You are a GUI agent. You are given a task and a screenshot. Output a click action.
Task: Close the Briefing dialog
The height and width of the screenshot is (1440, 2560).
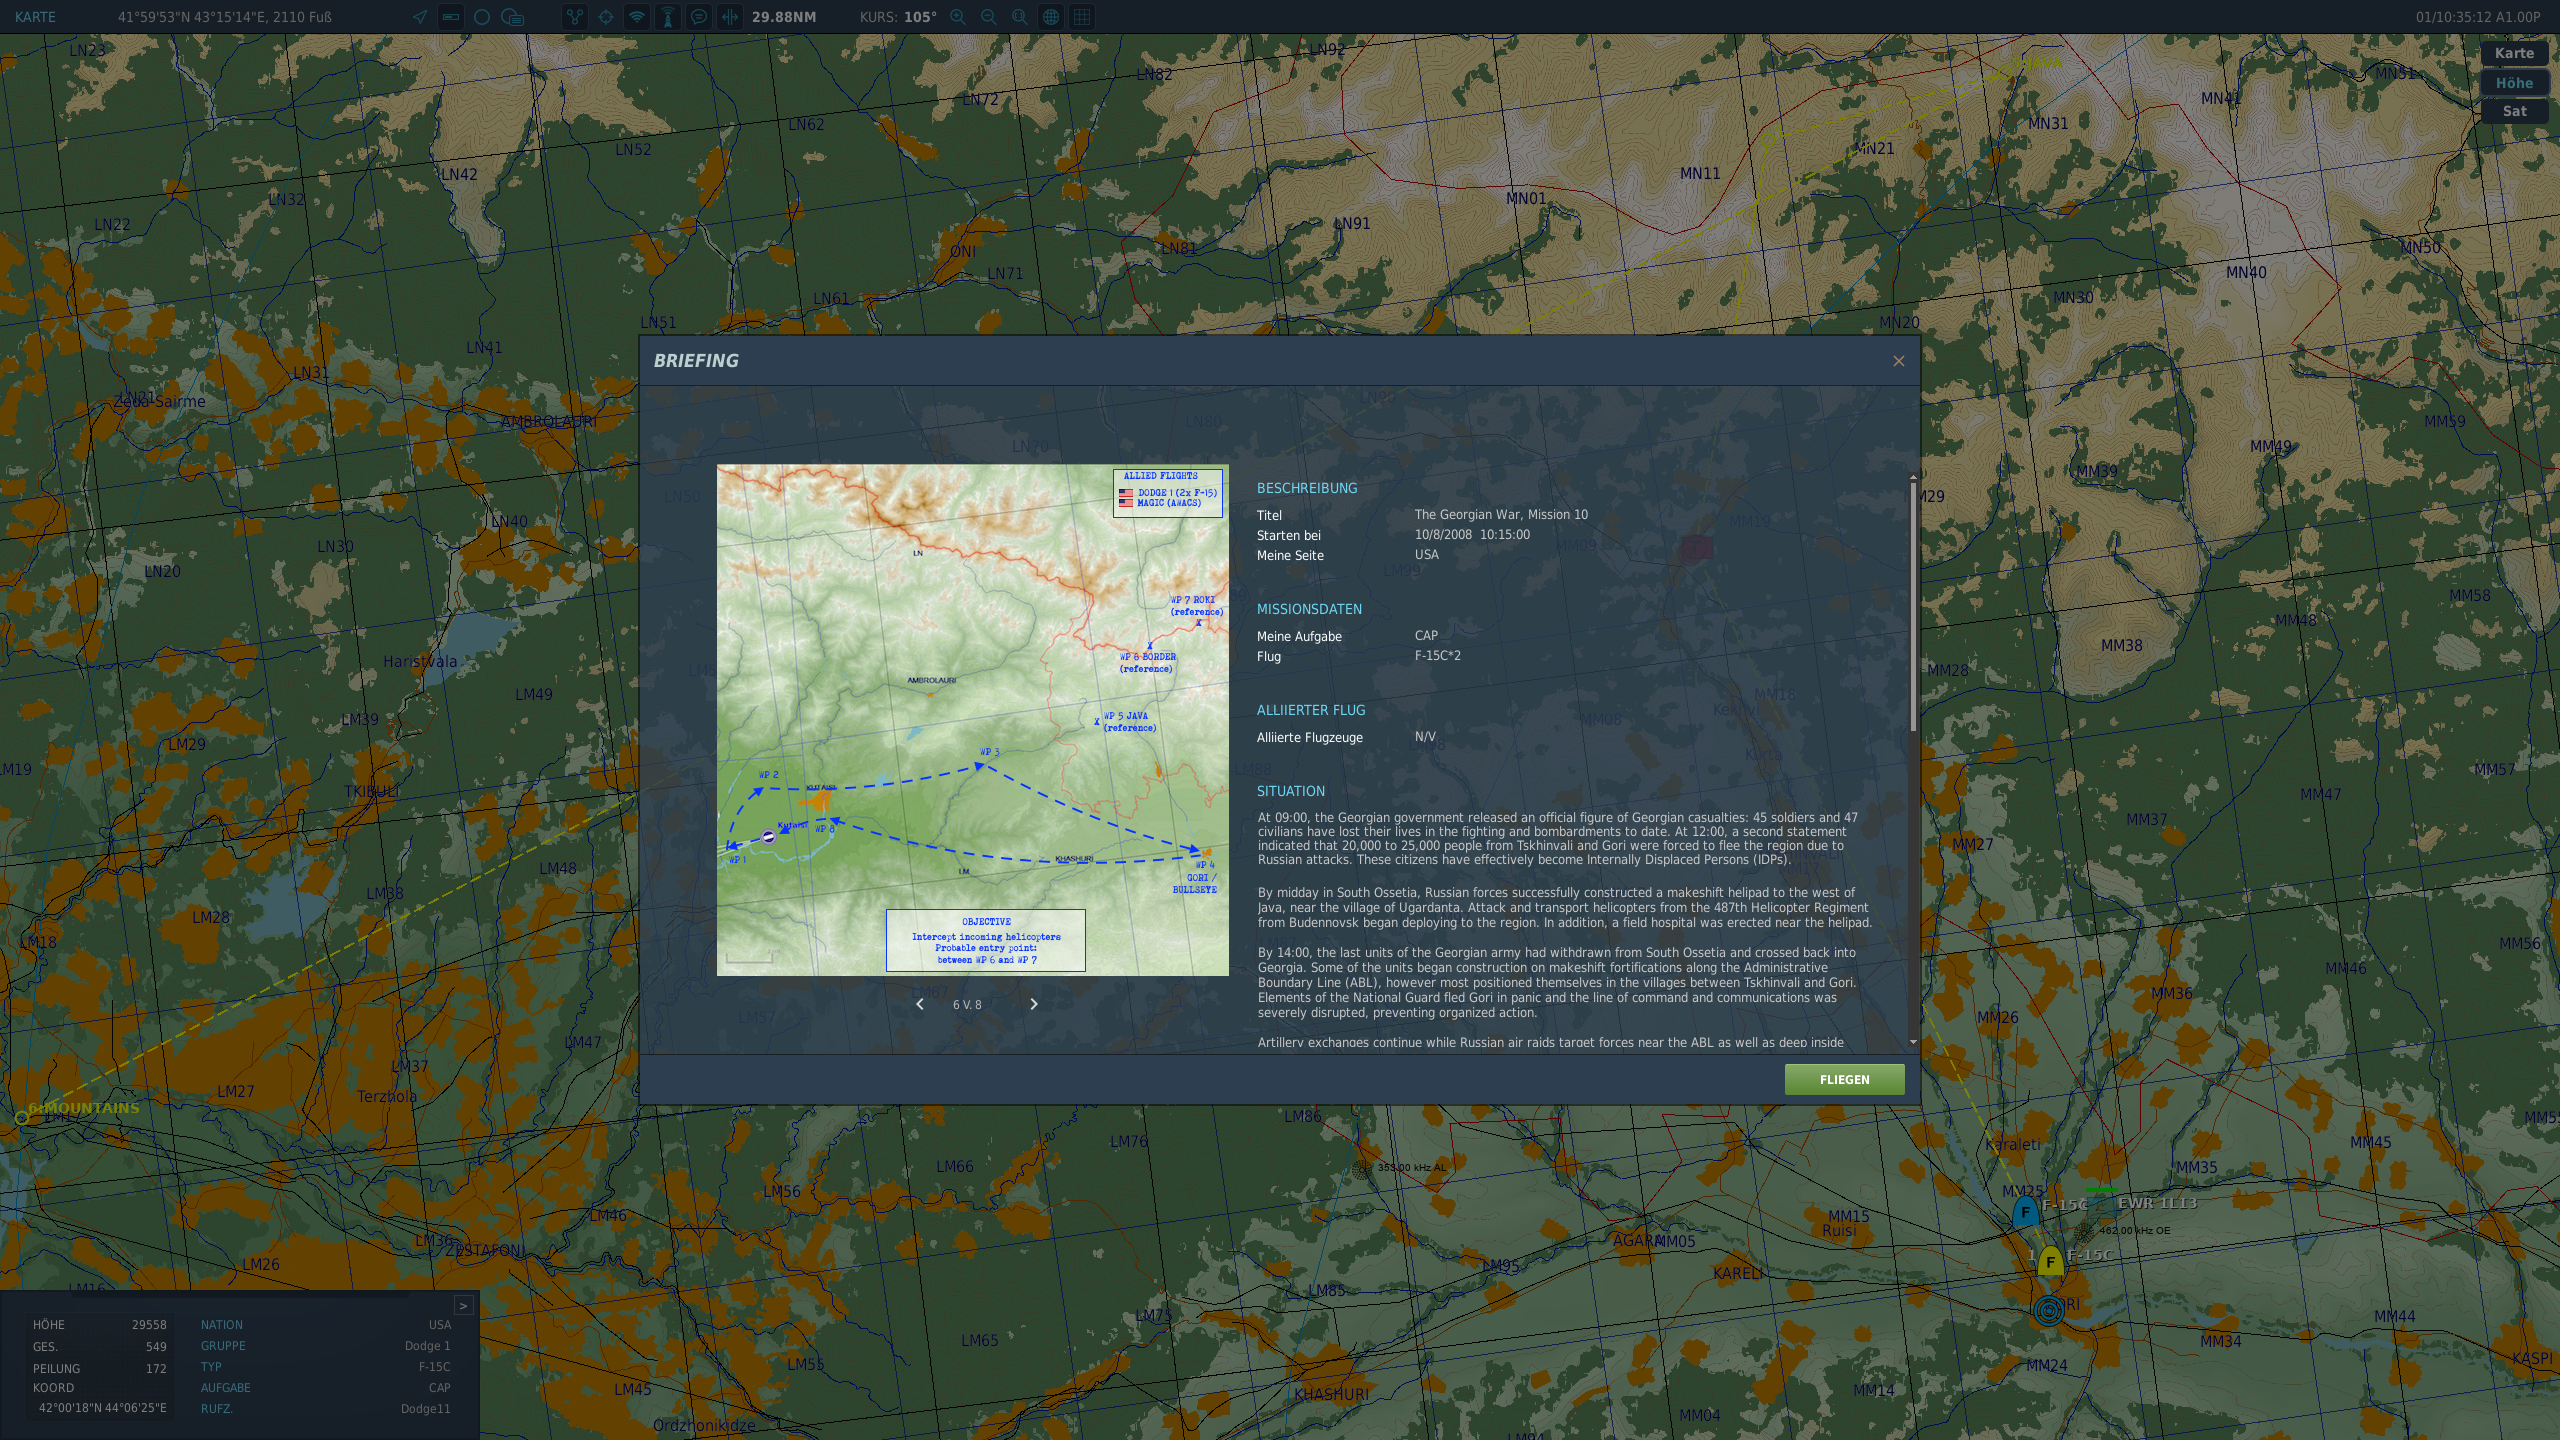click(1898, 361)
